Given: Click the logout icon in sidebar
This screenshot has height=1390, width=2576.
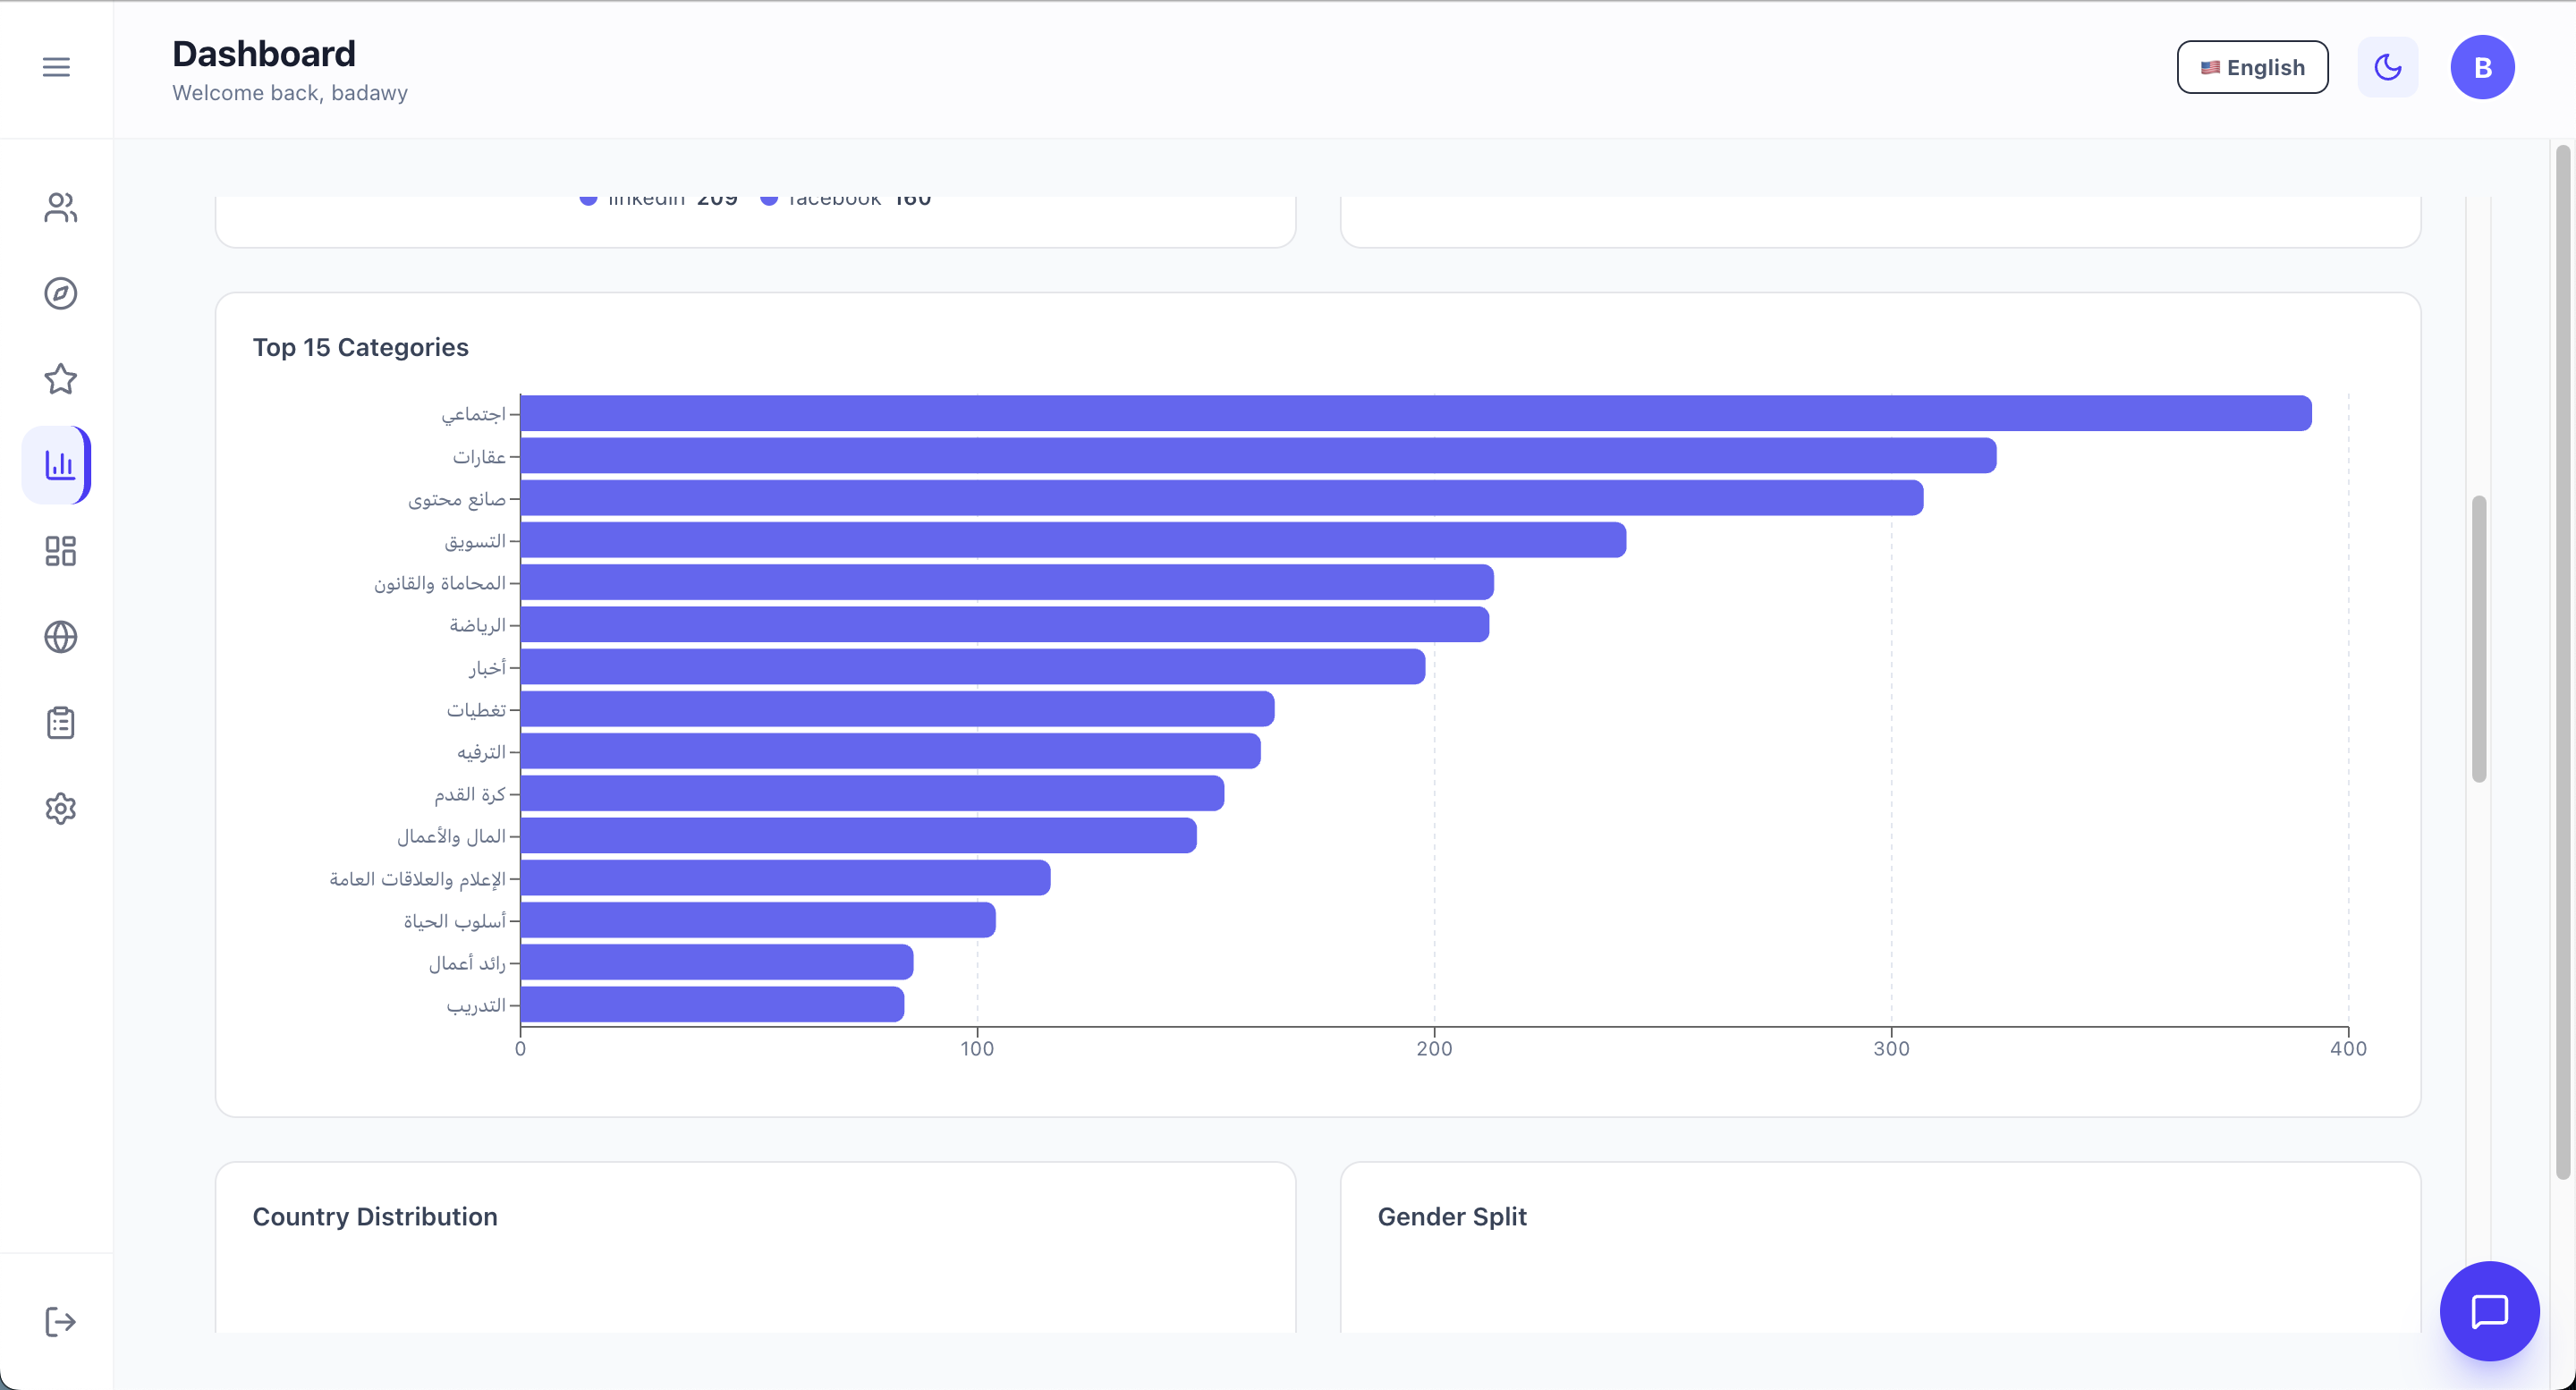Looking at the screenshot, I should pyautogui.click(x=60, y=1322).
